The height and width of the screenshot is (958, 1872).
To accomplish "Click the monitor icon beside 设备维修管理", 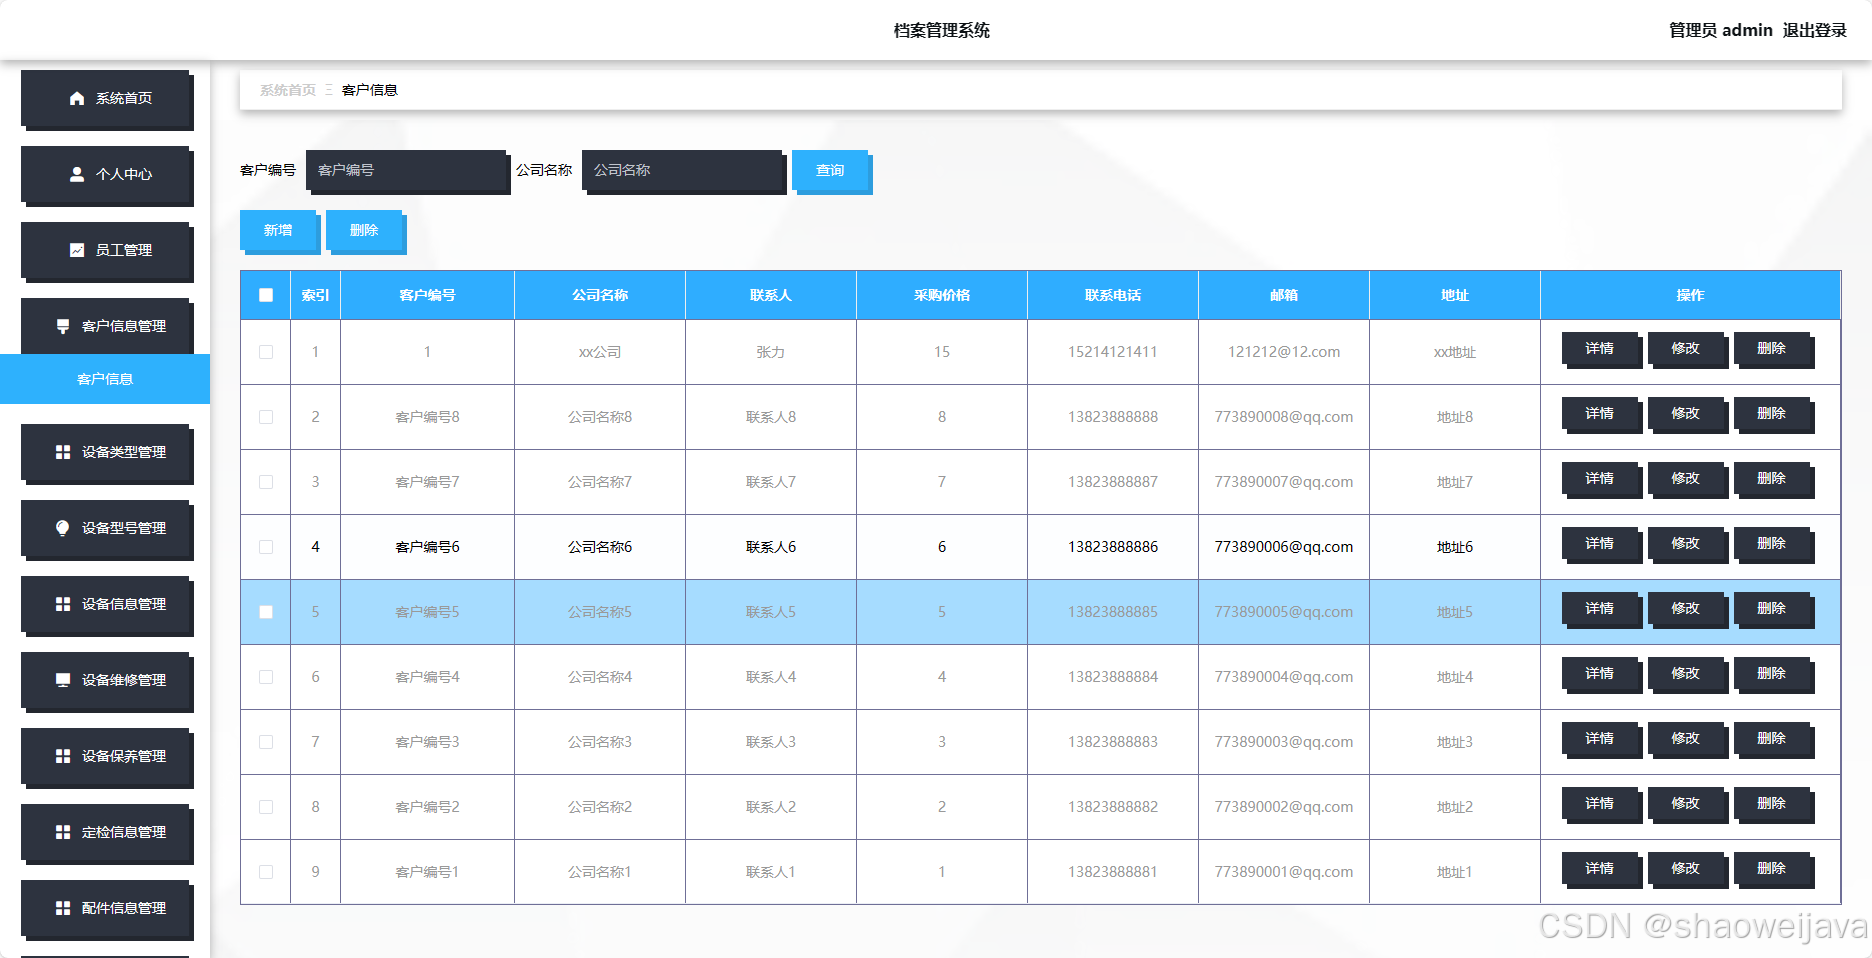I will [x=63, y=680].
